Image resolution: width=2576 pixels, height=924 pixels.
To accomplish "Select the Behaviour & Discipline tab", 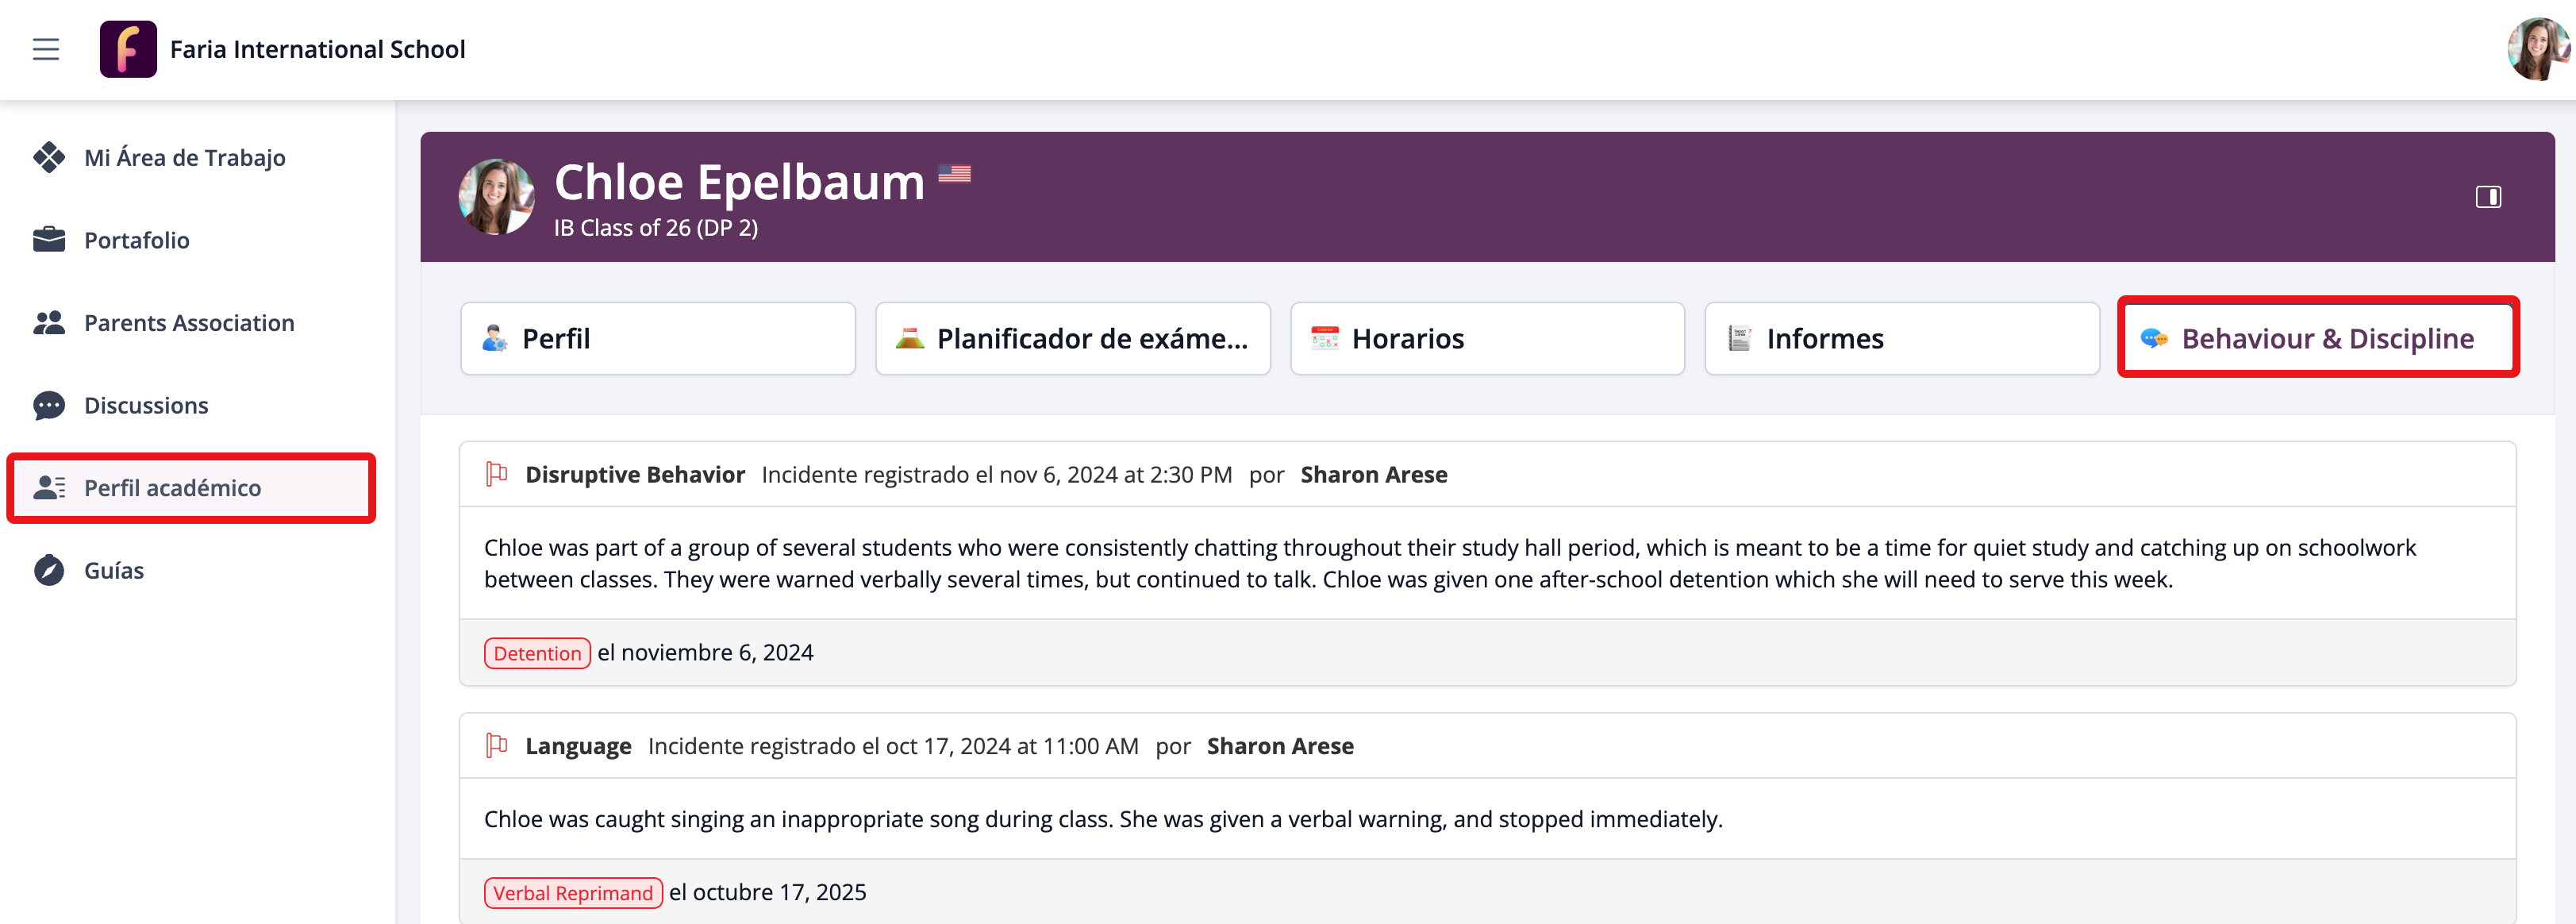I will (2317, 339).
